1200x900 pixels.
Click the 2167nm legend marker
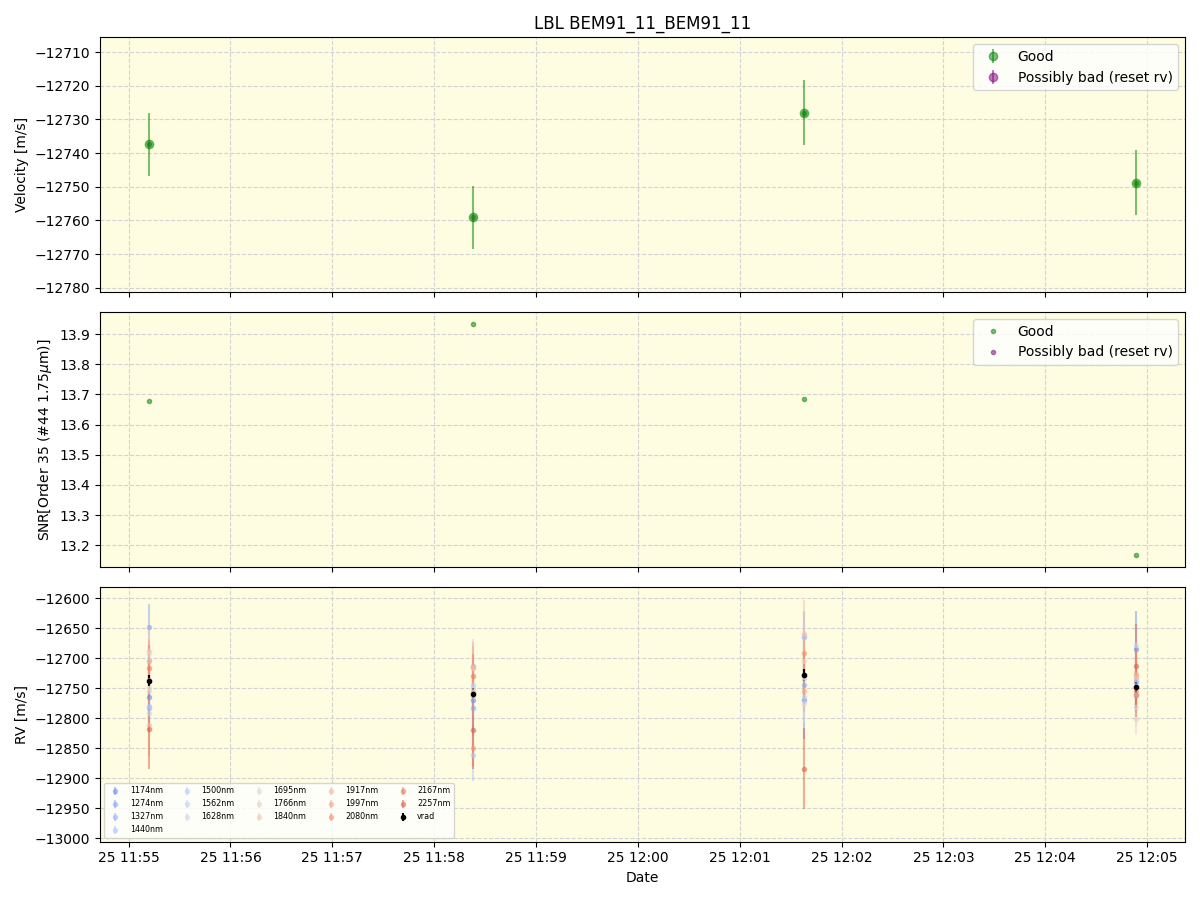(x=403, y=791)
